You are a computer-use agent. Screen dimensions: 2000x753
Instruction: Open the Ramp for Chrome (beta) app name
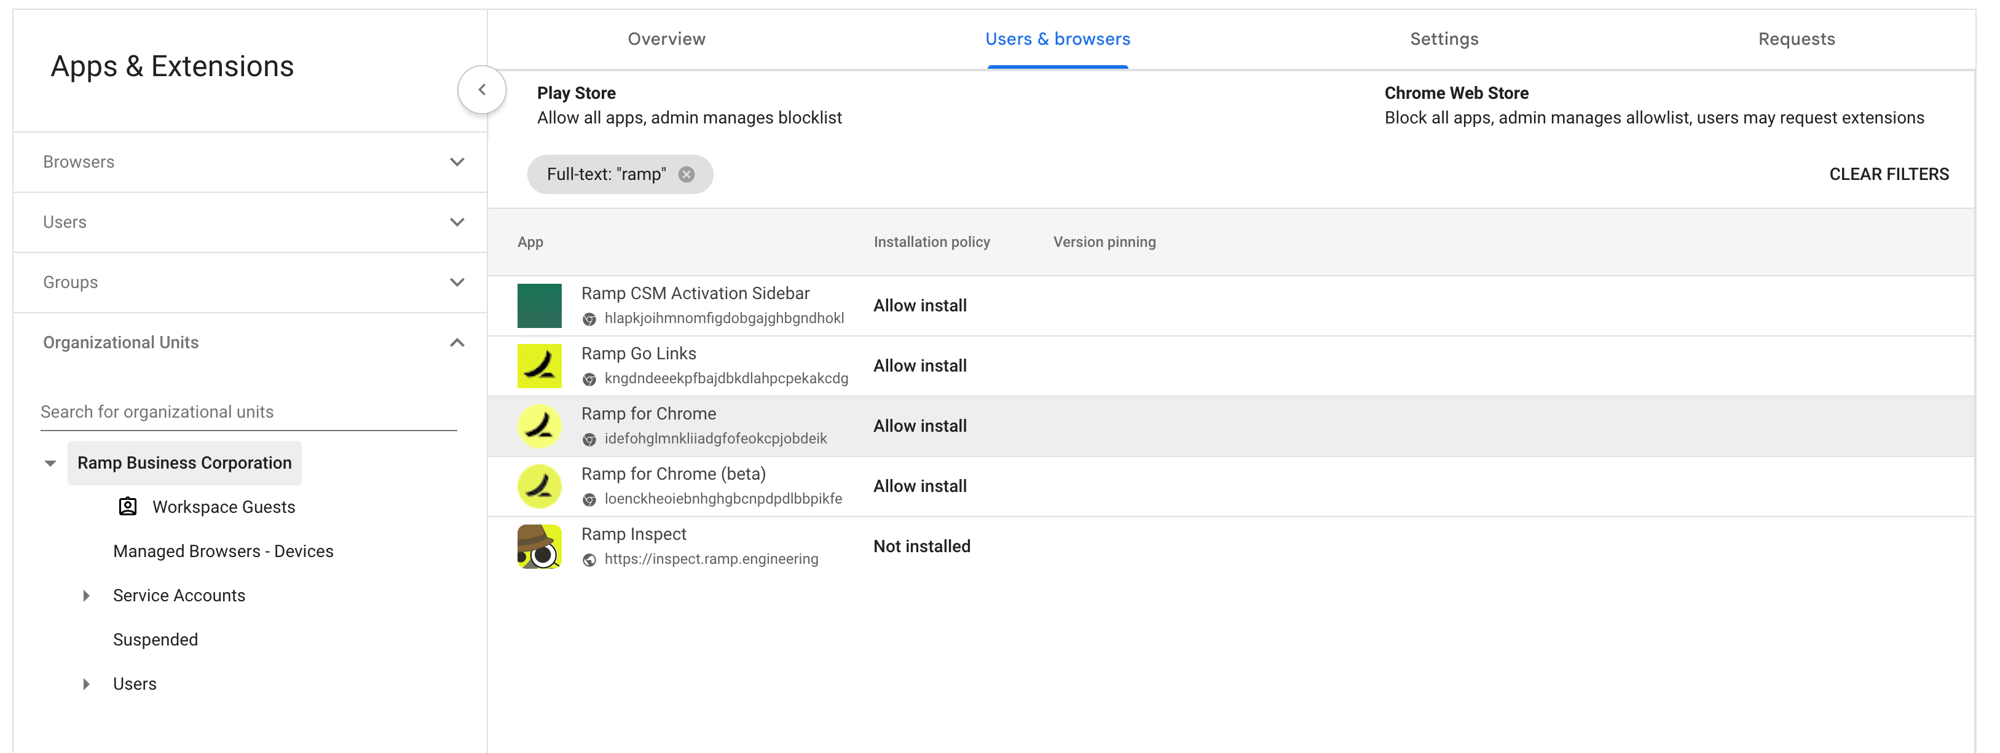(674, 473)
